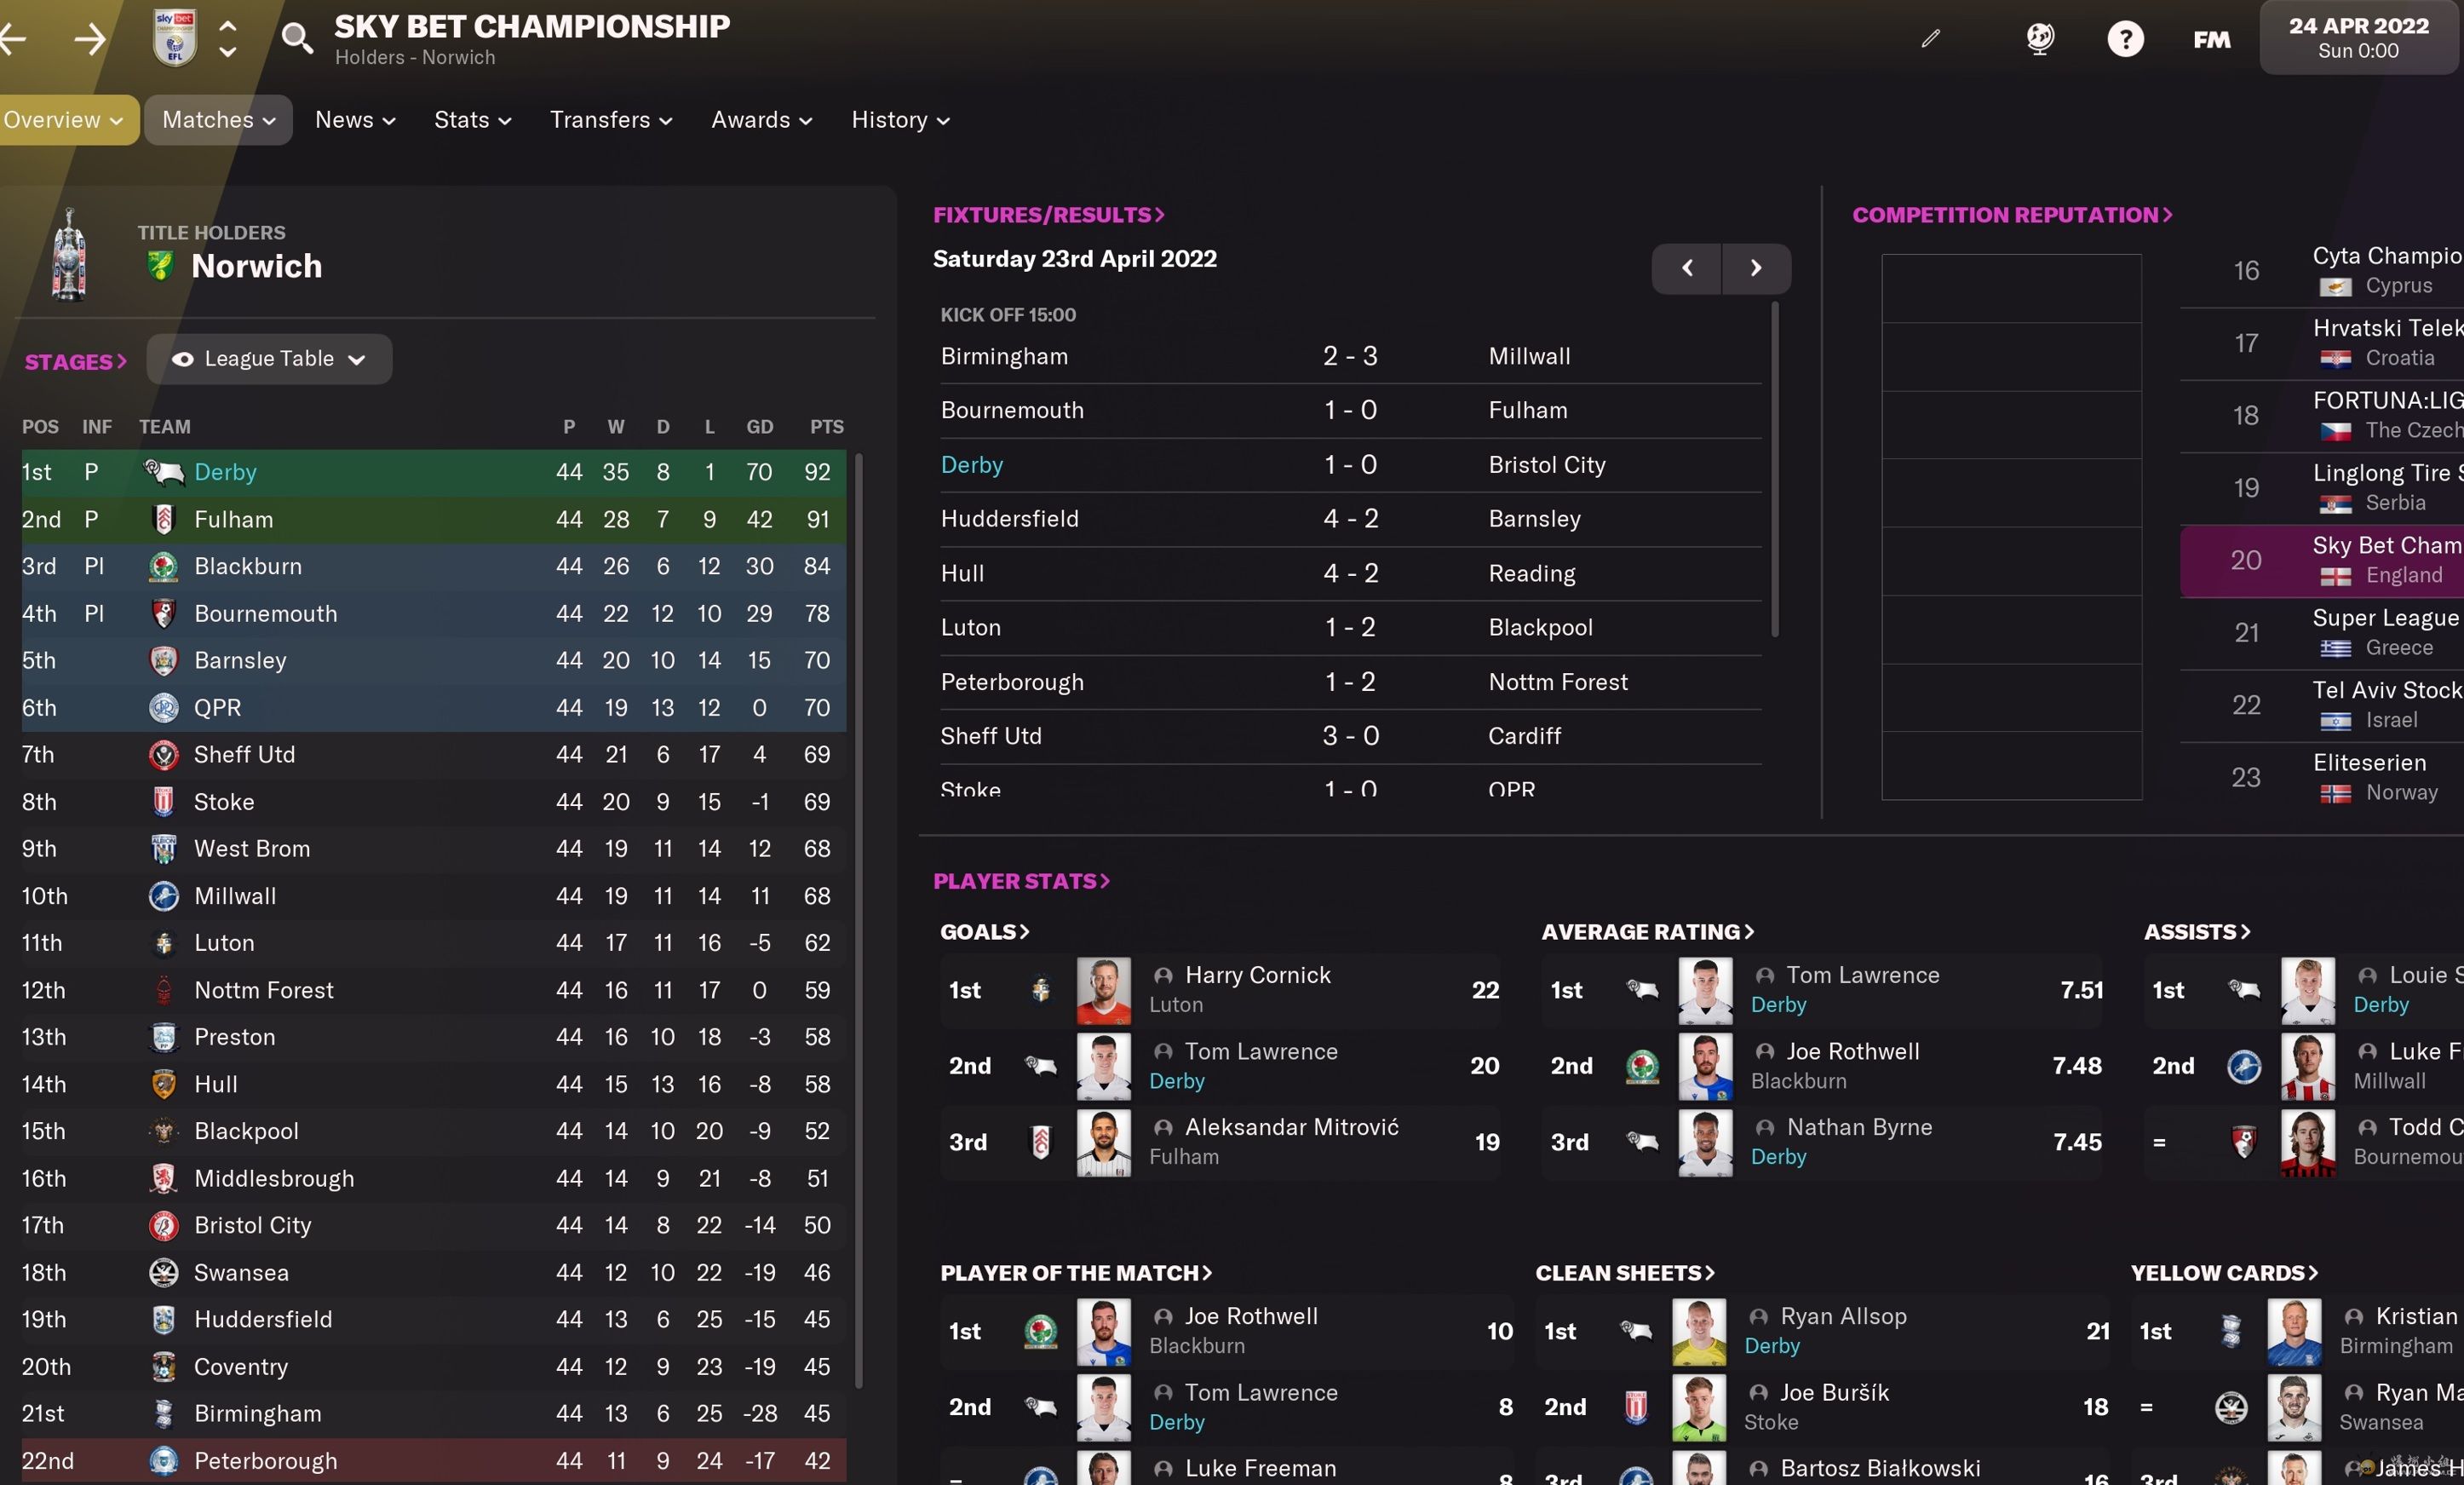Click the QPR crest in league table
This screenshot has height=1485, width=2464.
164,707
